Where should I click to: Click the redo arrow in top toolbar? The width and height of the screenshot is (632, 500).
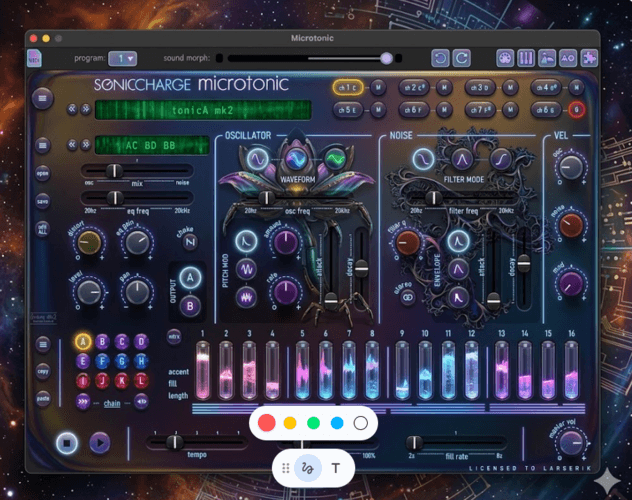461,58
